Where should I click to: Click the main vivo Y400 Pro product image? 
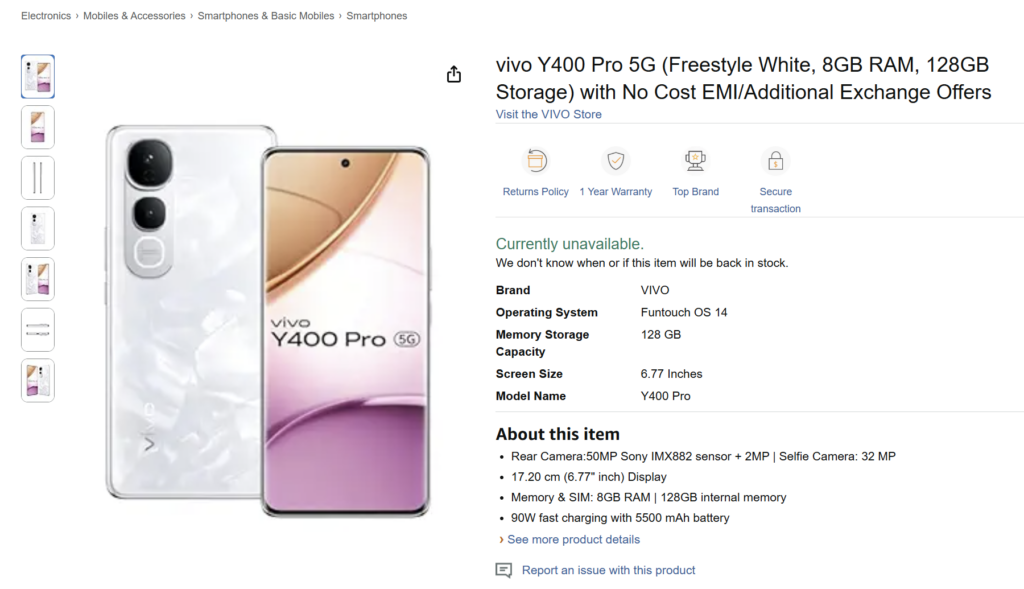(268, 320)
